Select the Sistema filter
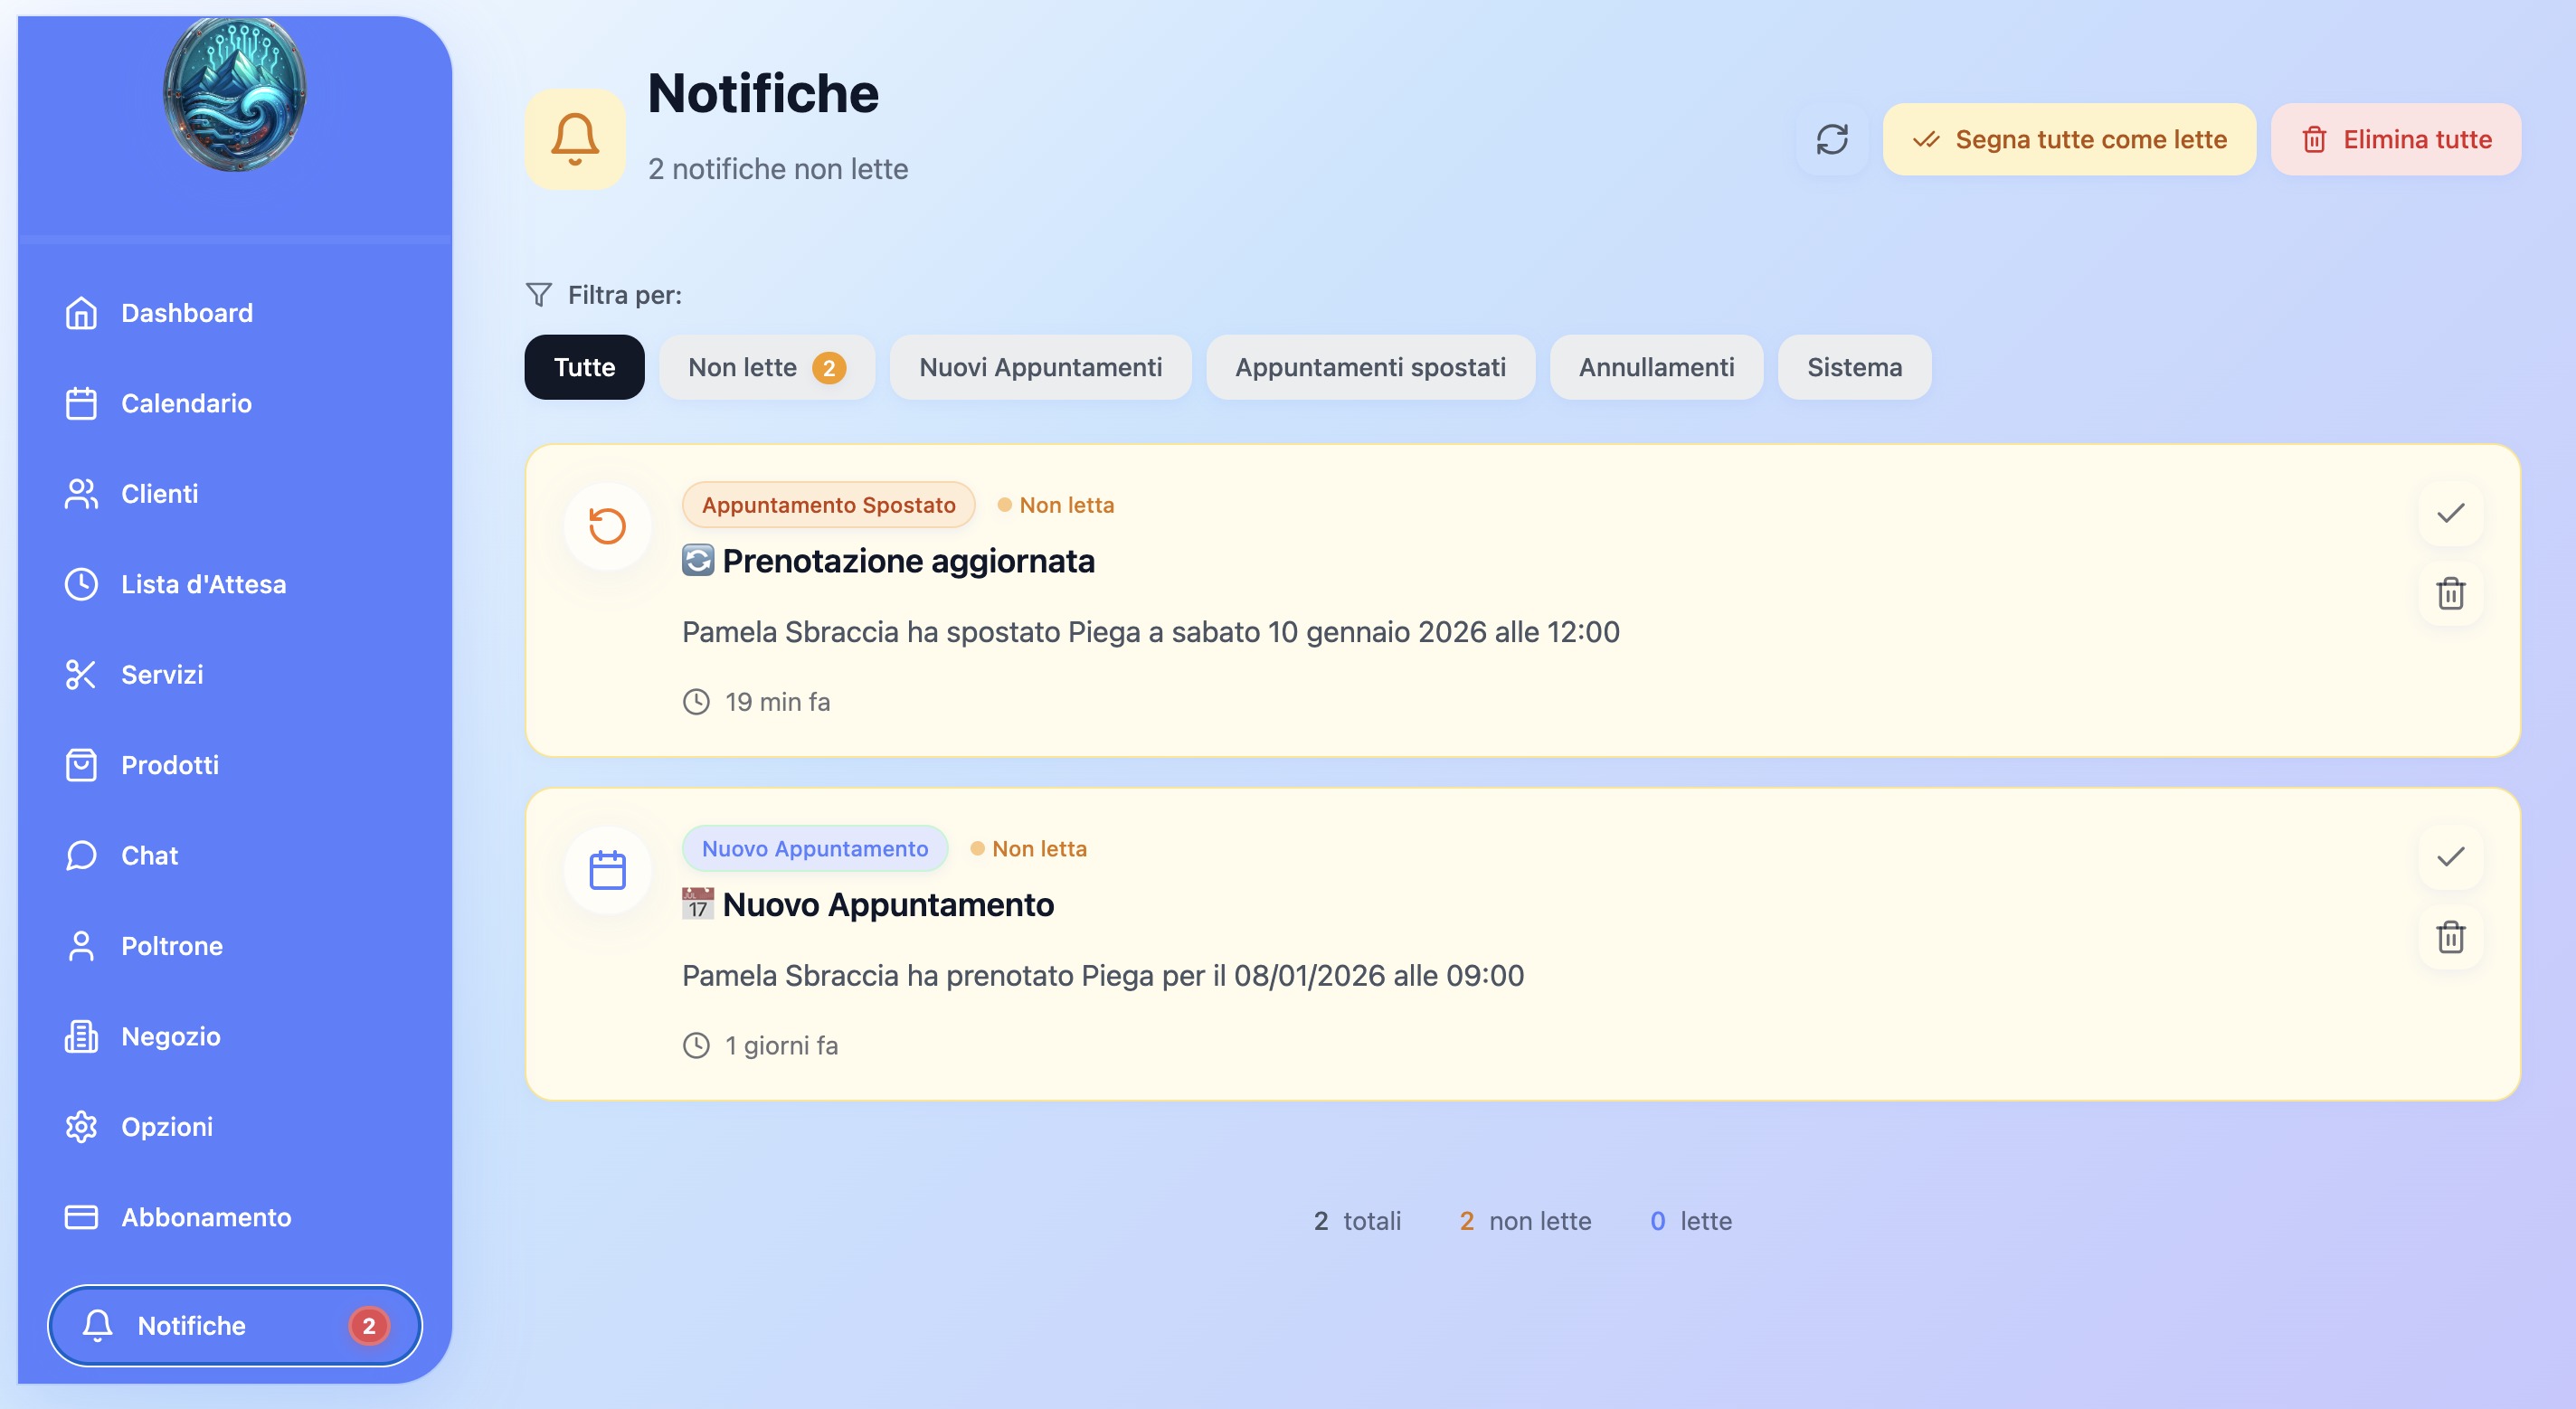2576x1409 pixels. click(x=1854, y=367)
